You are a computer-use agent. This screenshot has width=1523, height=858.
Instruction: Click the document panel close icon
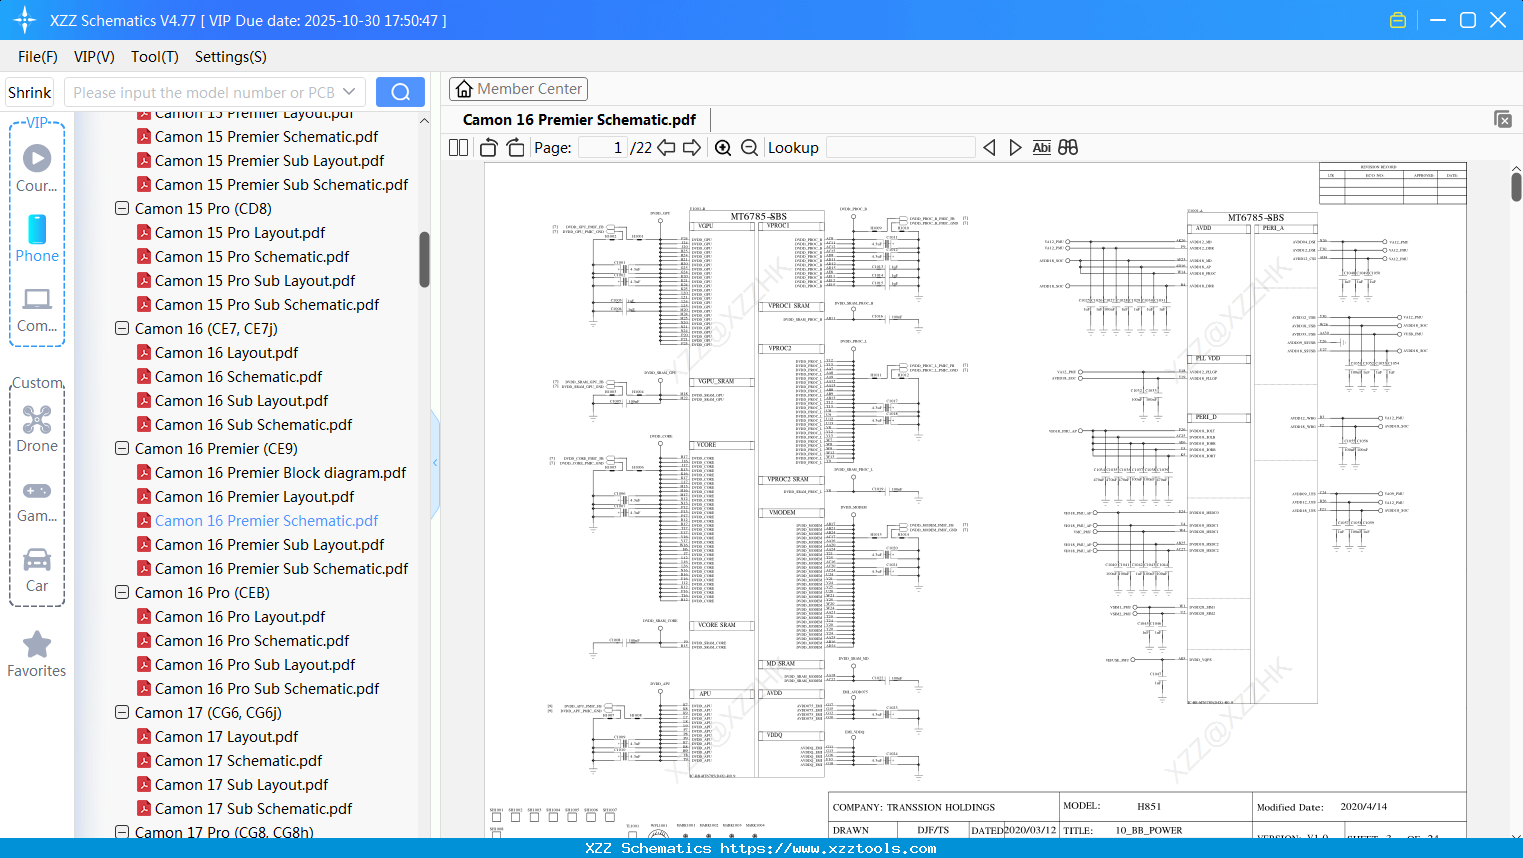(1503, 119)
